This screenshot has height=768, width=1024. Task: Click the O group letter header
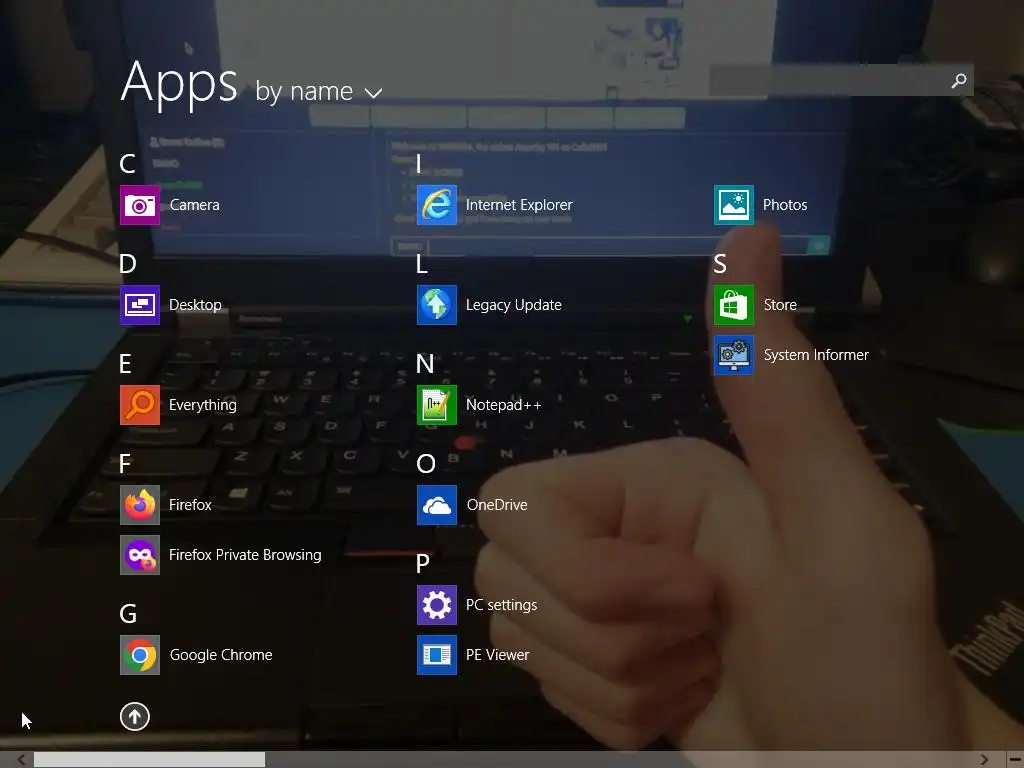[426, 464]
